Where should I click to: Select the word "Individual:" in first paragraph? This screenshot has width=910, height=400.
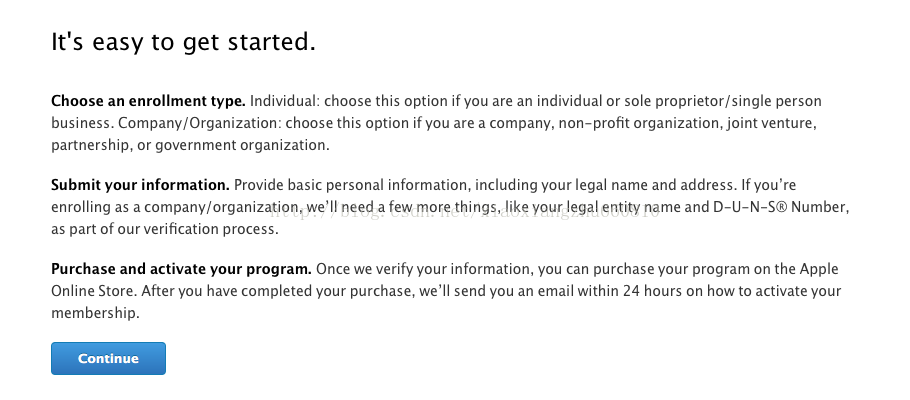point(285,101)
